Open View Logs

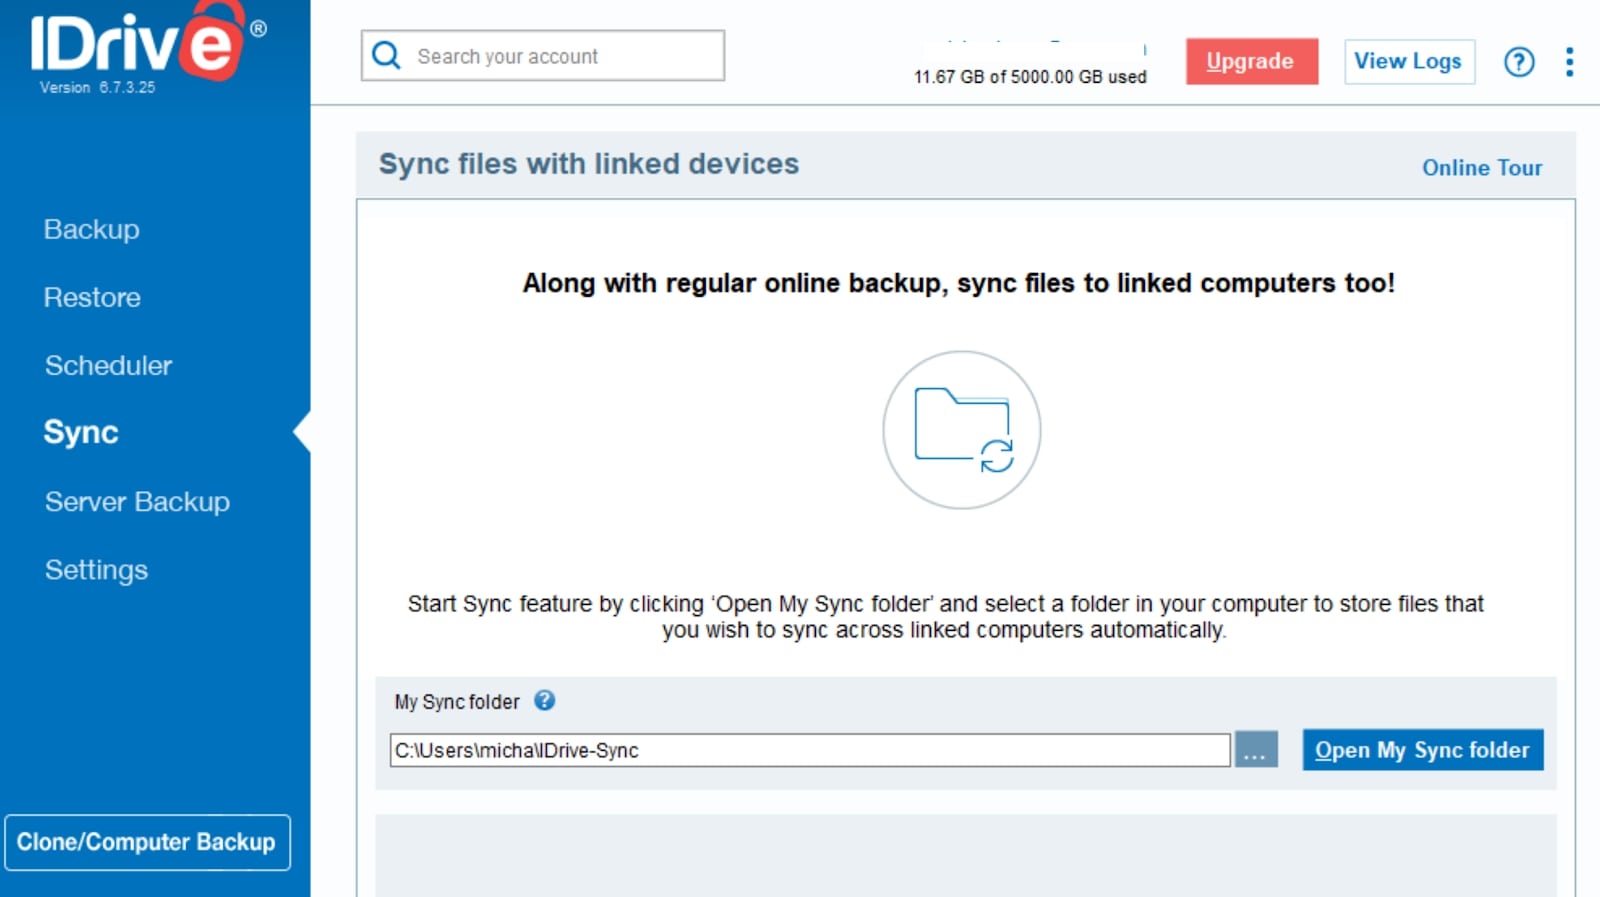coord(1409,61)
